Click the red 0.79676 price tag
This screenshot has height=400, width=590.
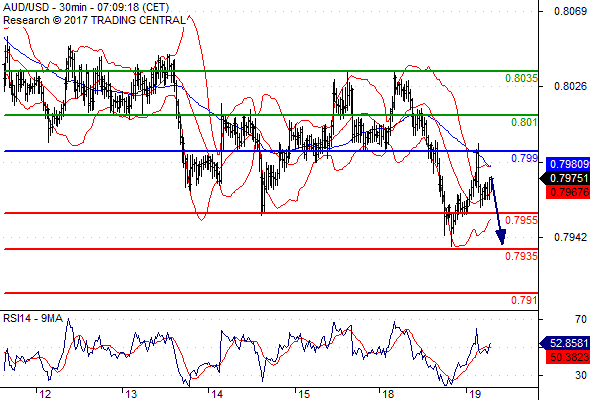click(568, 192)
